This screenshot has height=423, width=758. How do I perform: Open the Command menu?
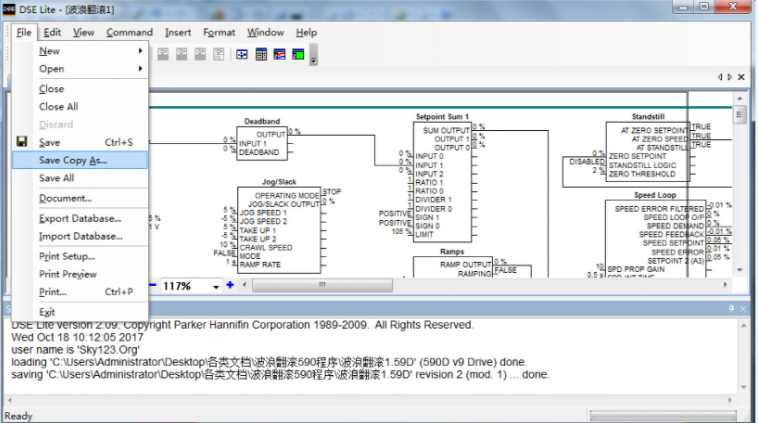point(129,32)
